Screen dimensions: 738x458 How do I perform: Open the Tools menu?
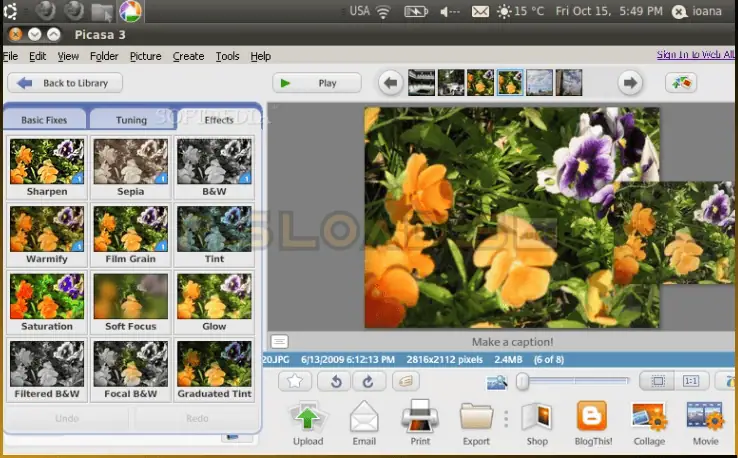tap(227, 56)
